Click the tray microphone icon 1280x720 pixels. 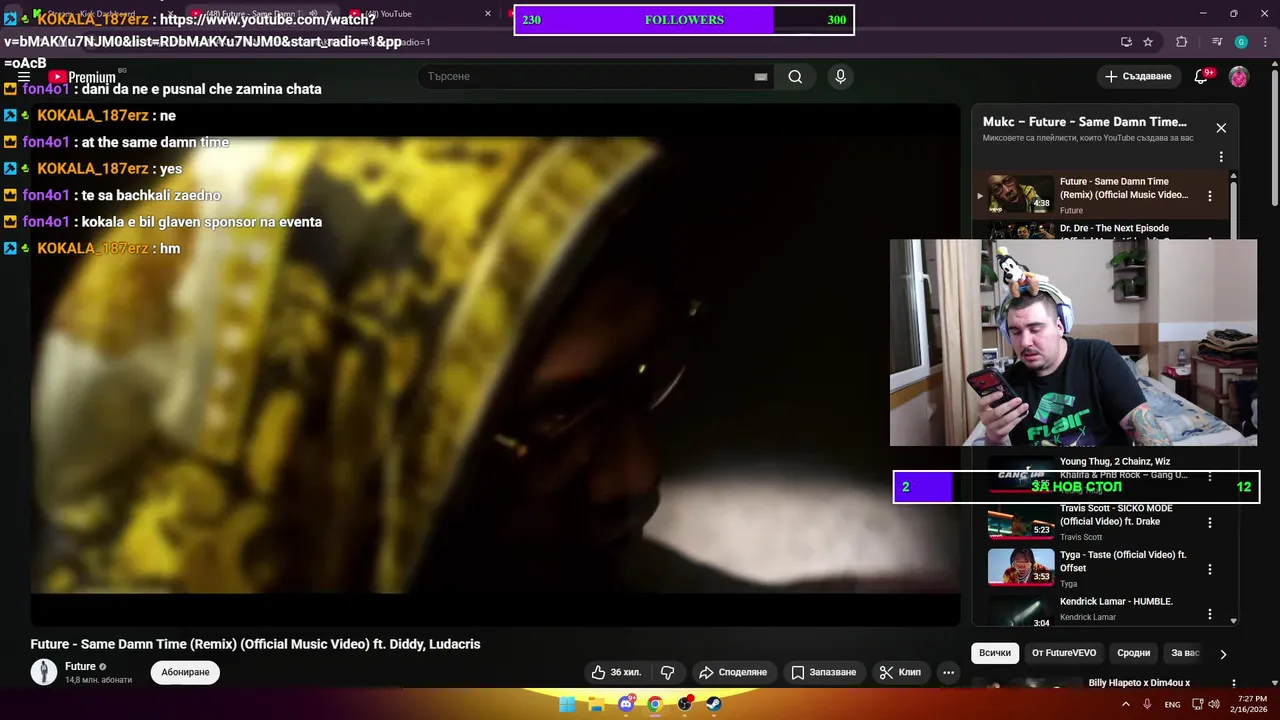[x=1147, y=704]
